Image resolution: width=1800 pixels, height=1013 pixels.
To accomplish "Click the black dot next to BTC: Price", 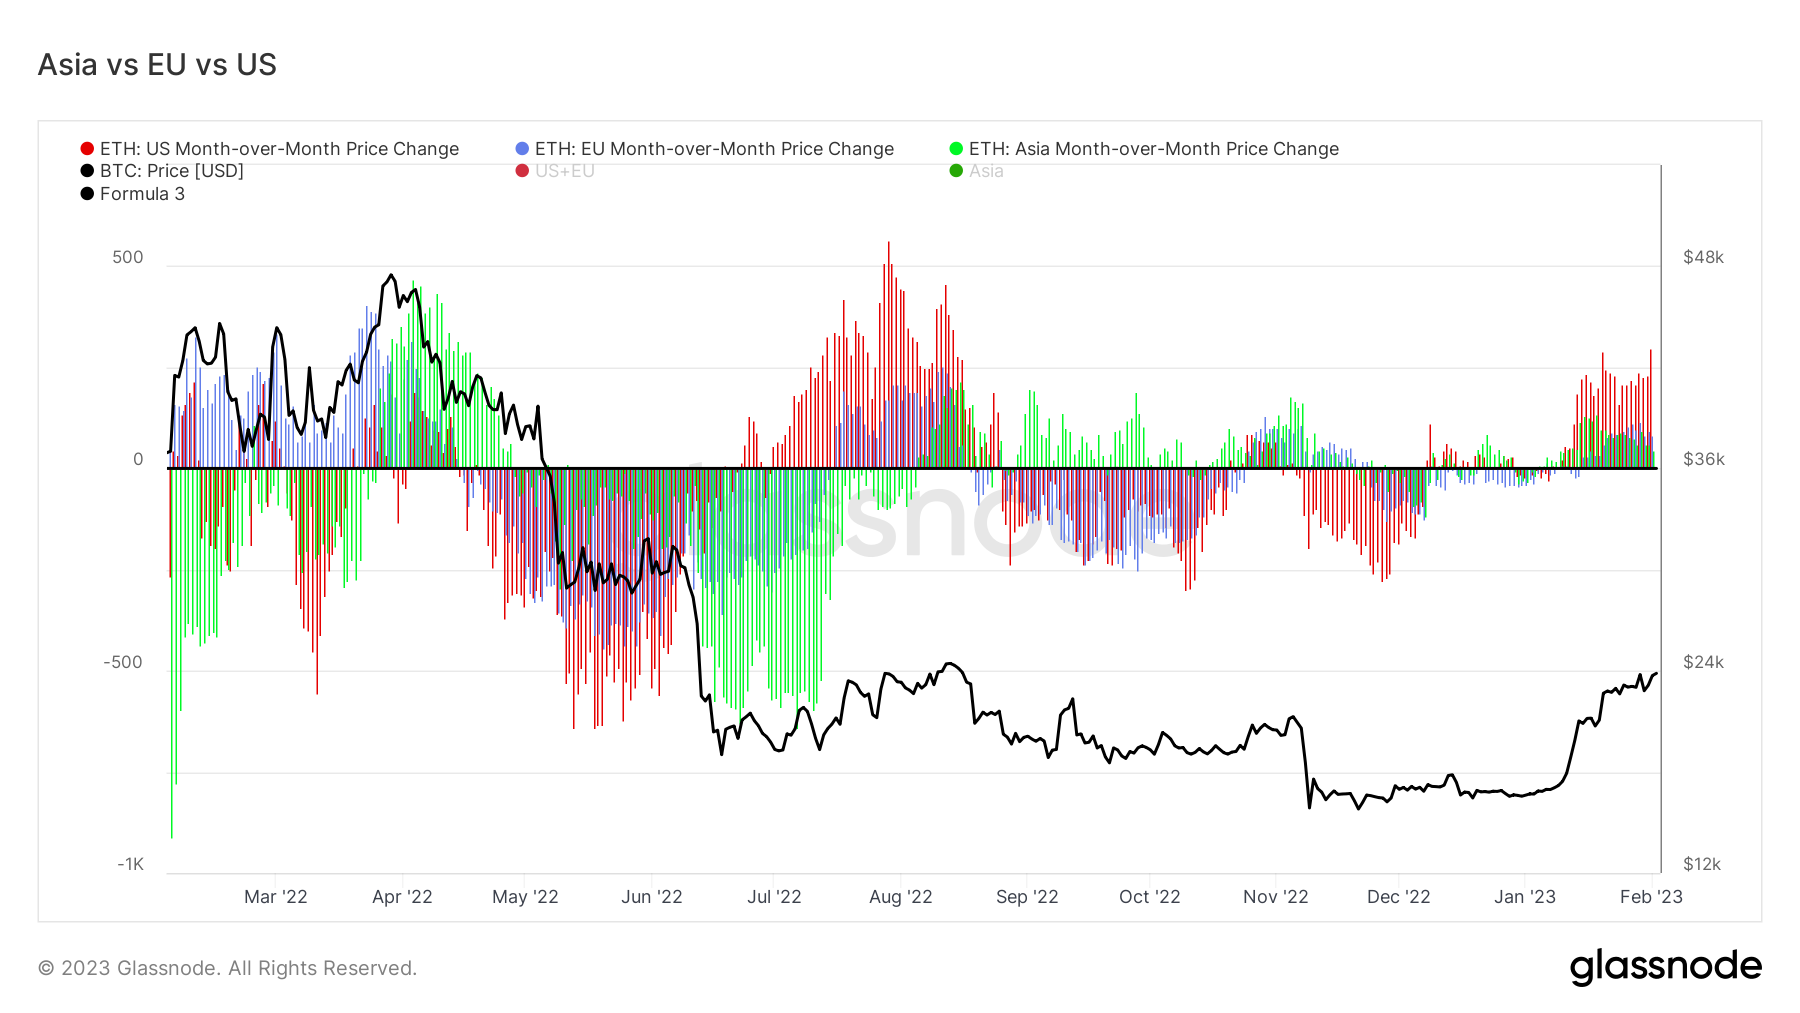I will (x=87, y=171).
